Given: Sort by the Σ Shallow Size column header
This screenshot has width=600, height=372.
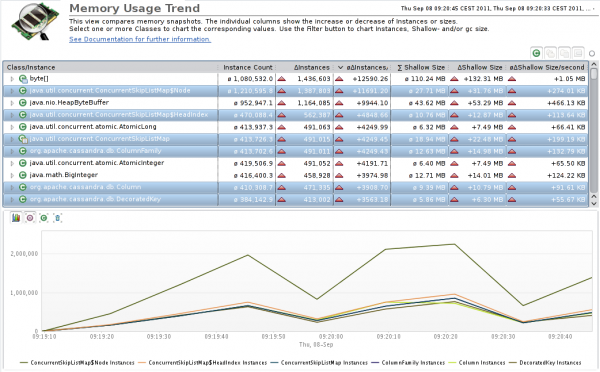Looking at the screenshot, I should click(x=420, y=67).
